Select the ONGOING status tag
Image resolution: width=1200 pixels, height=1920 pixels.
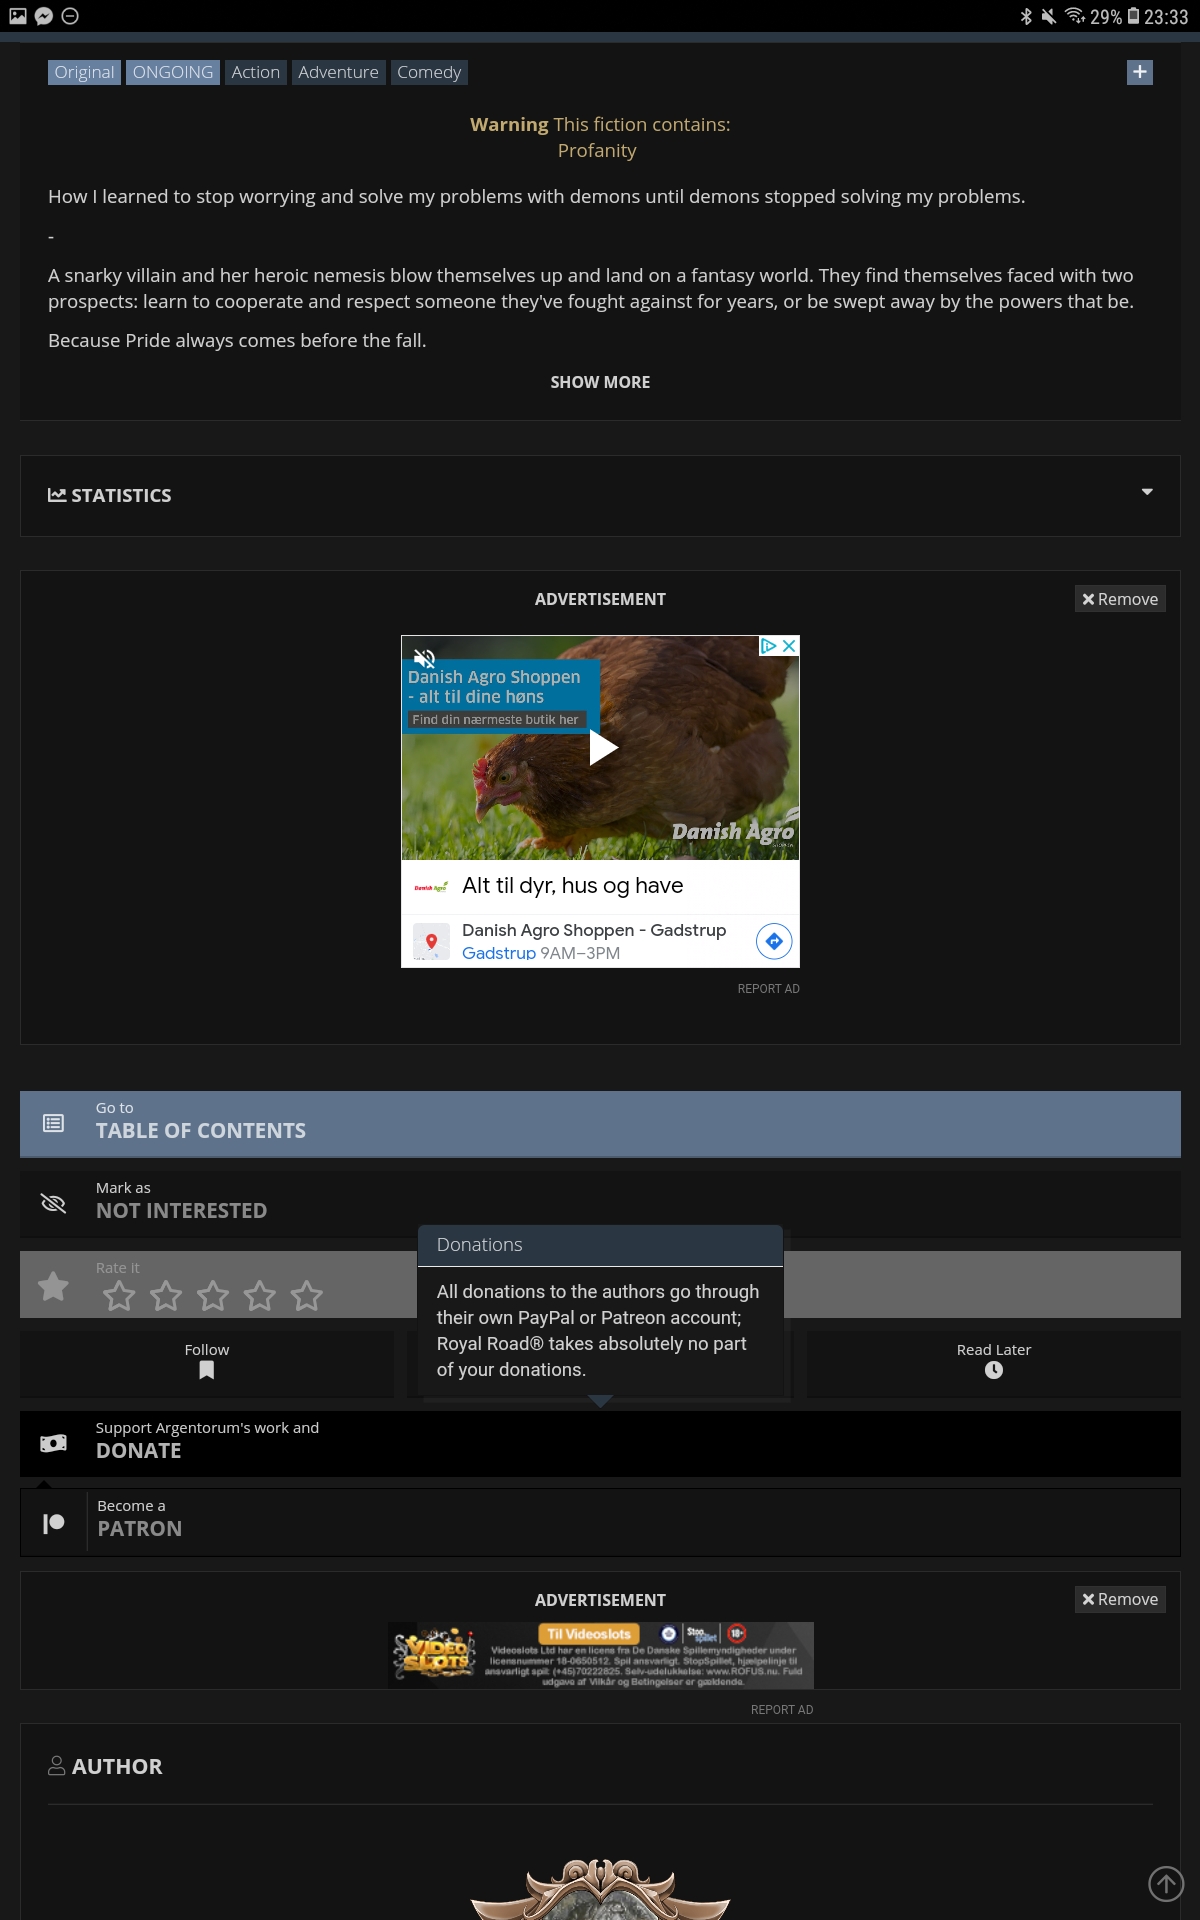(173, 72)
